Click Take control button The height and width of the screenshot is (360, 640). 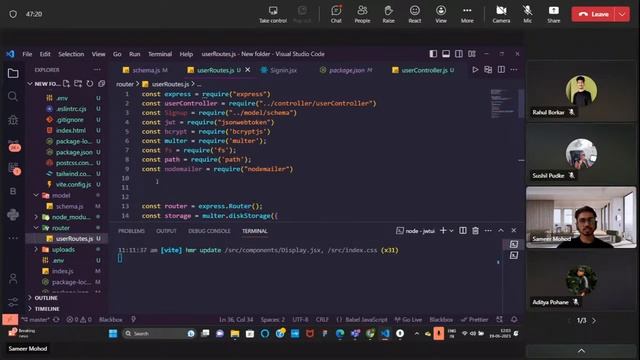point(273,14)
